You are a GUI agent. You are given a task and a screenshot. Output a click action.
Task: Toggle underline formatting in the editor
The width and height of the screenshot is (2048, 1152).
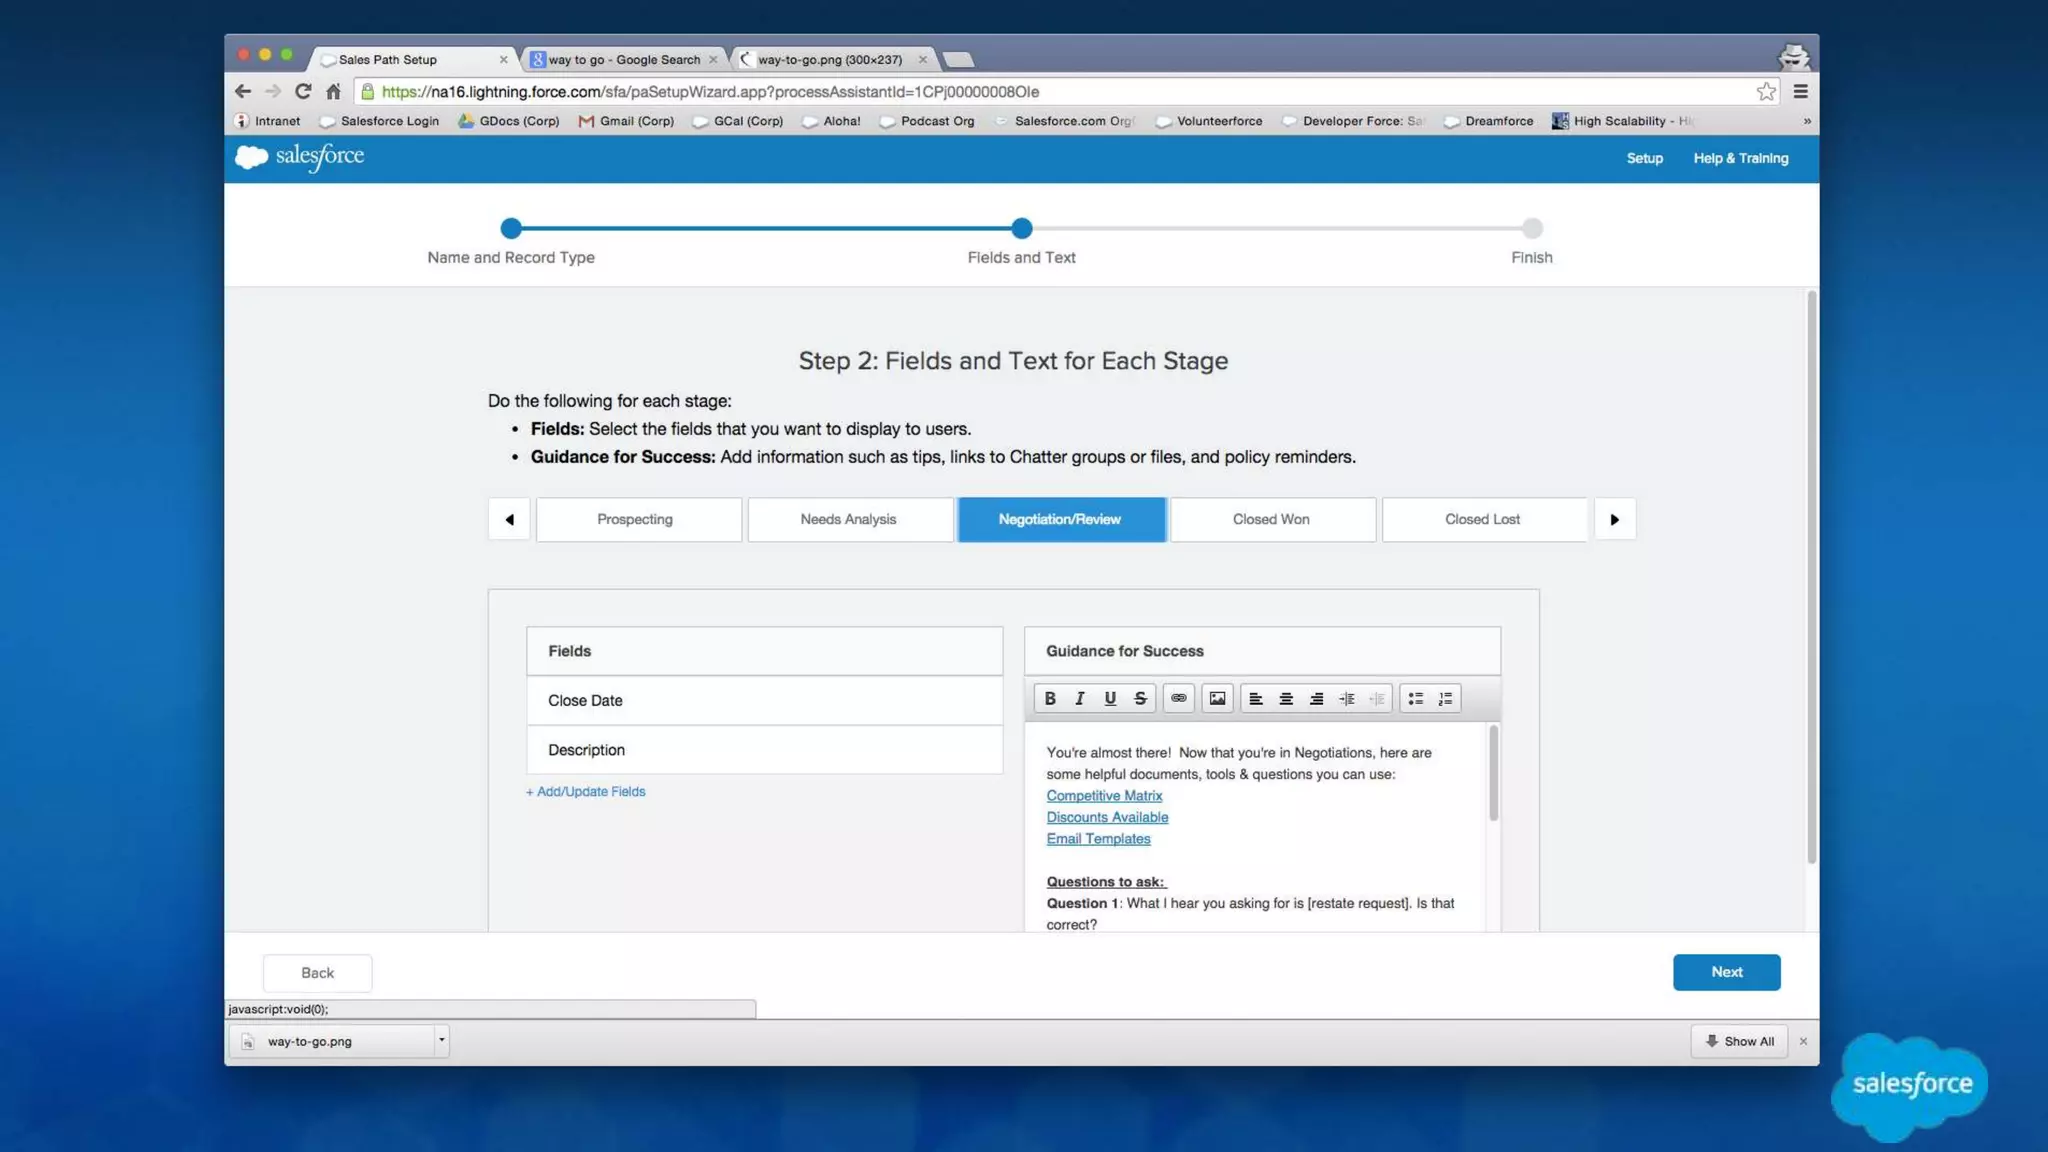point(1110,699)
